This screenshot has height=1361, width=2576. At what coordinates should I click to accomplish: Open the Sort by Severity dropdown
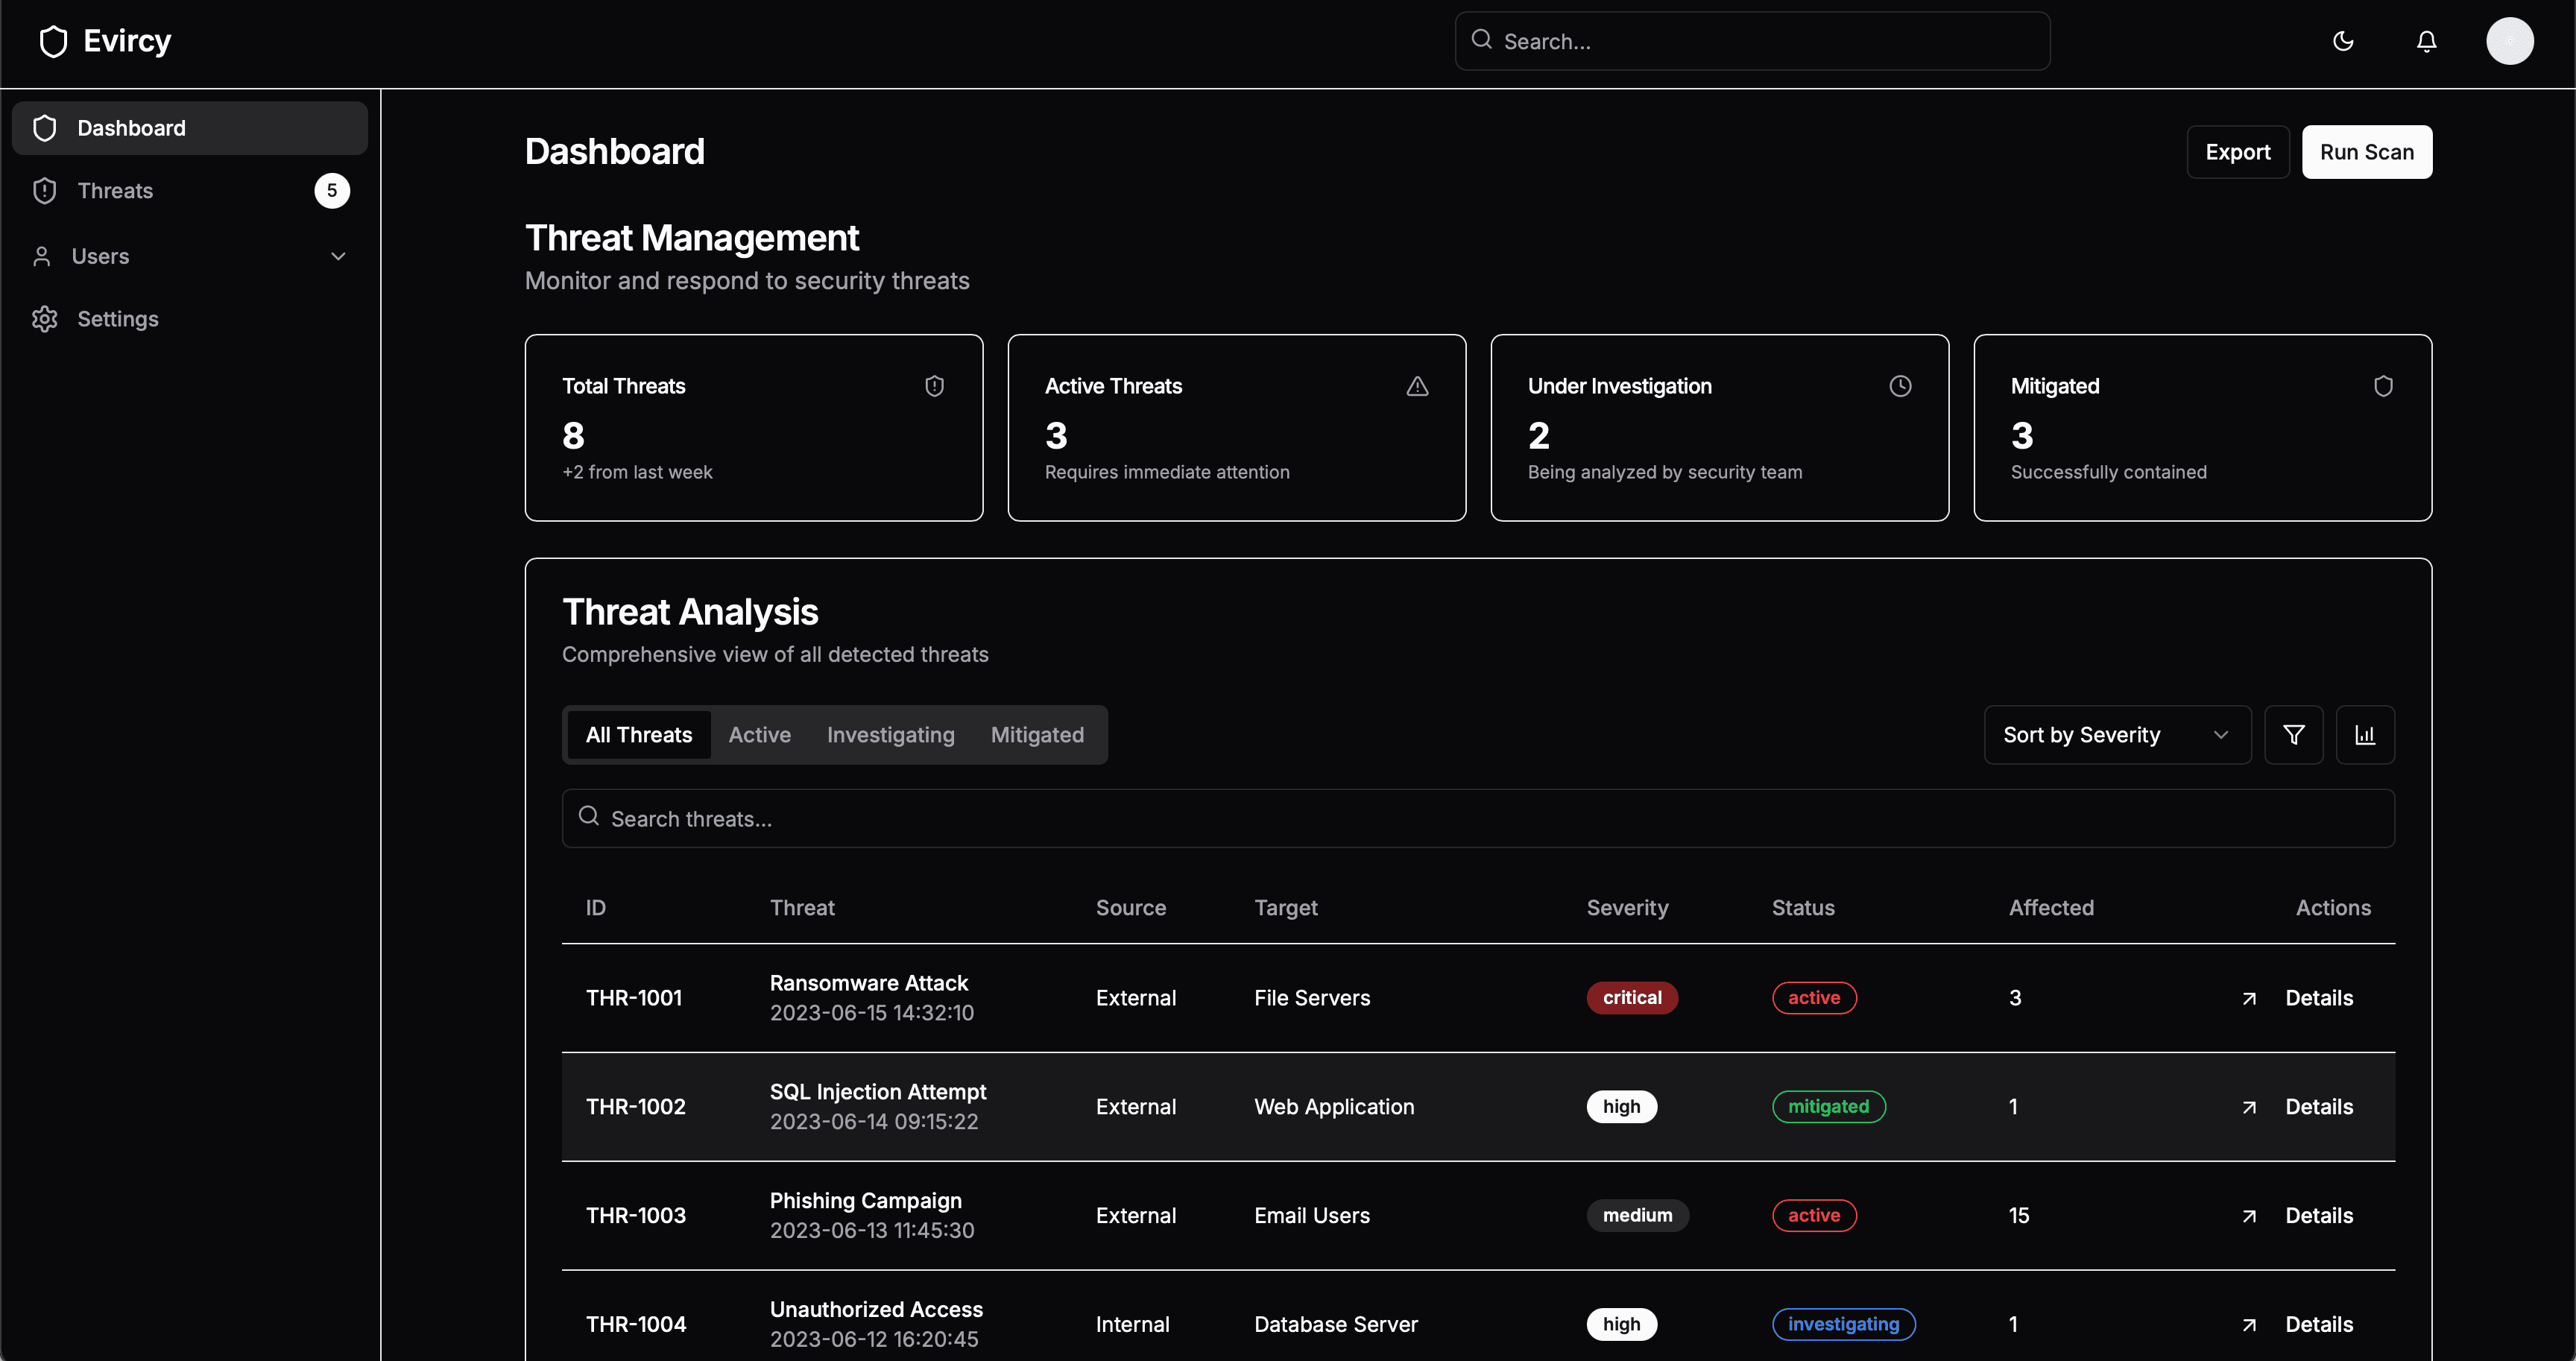click(2116, 734)
